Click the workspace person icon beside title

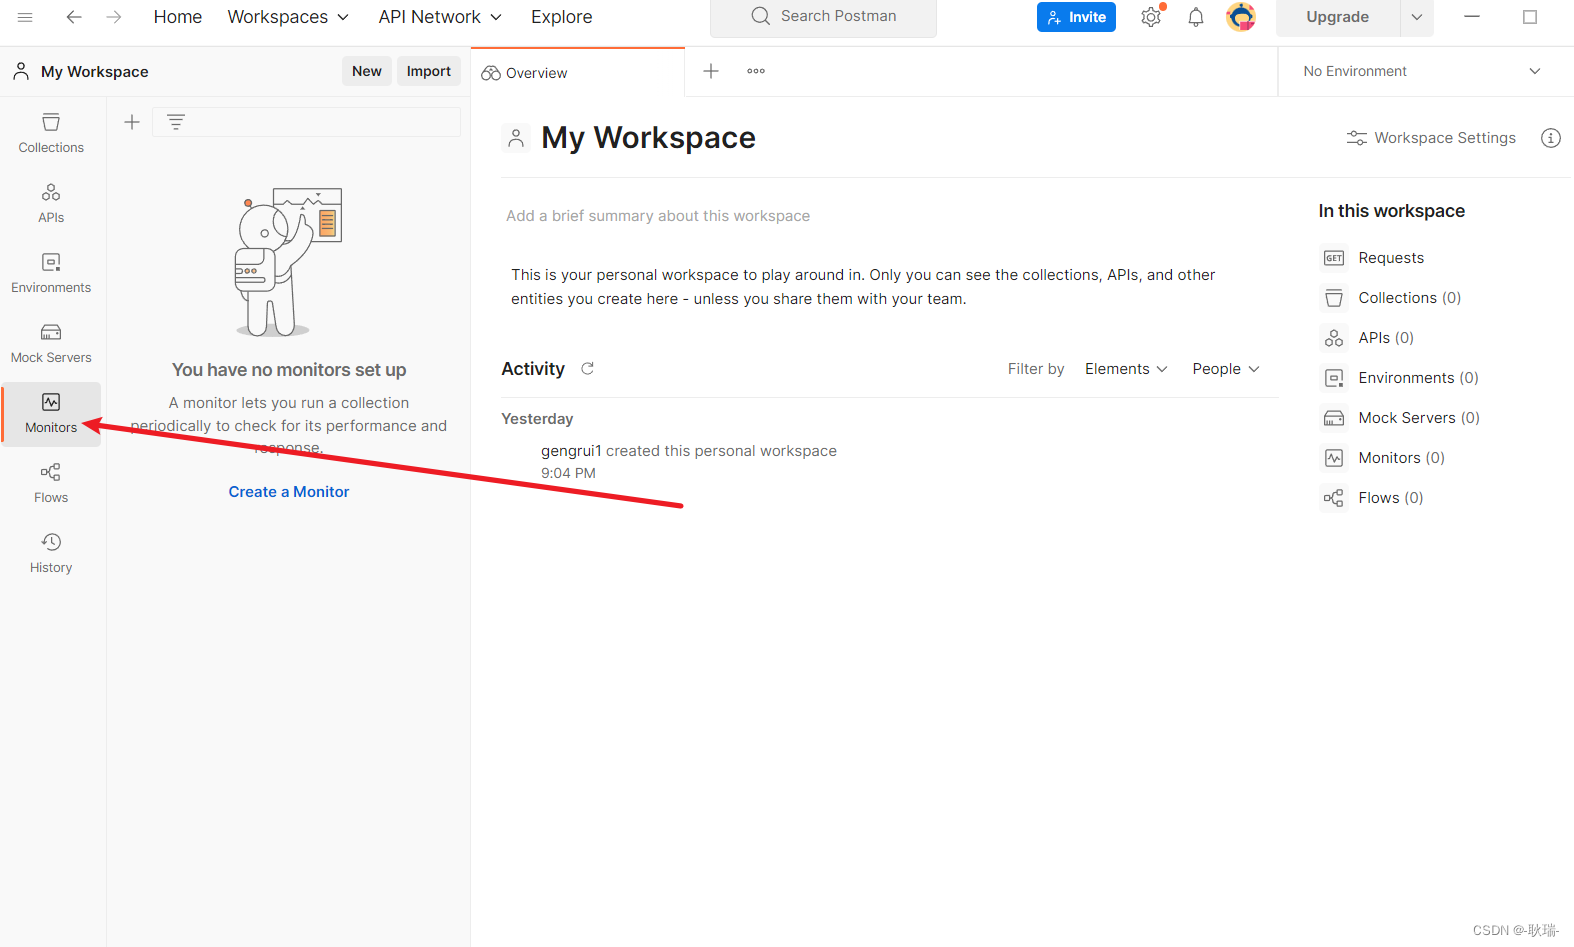pos(516,138)
